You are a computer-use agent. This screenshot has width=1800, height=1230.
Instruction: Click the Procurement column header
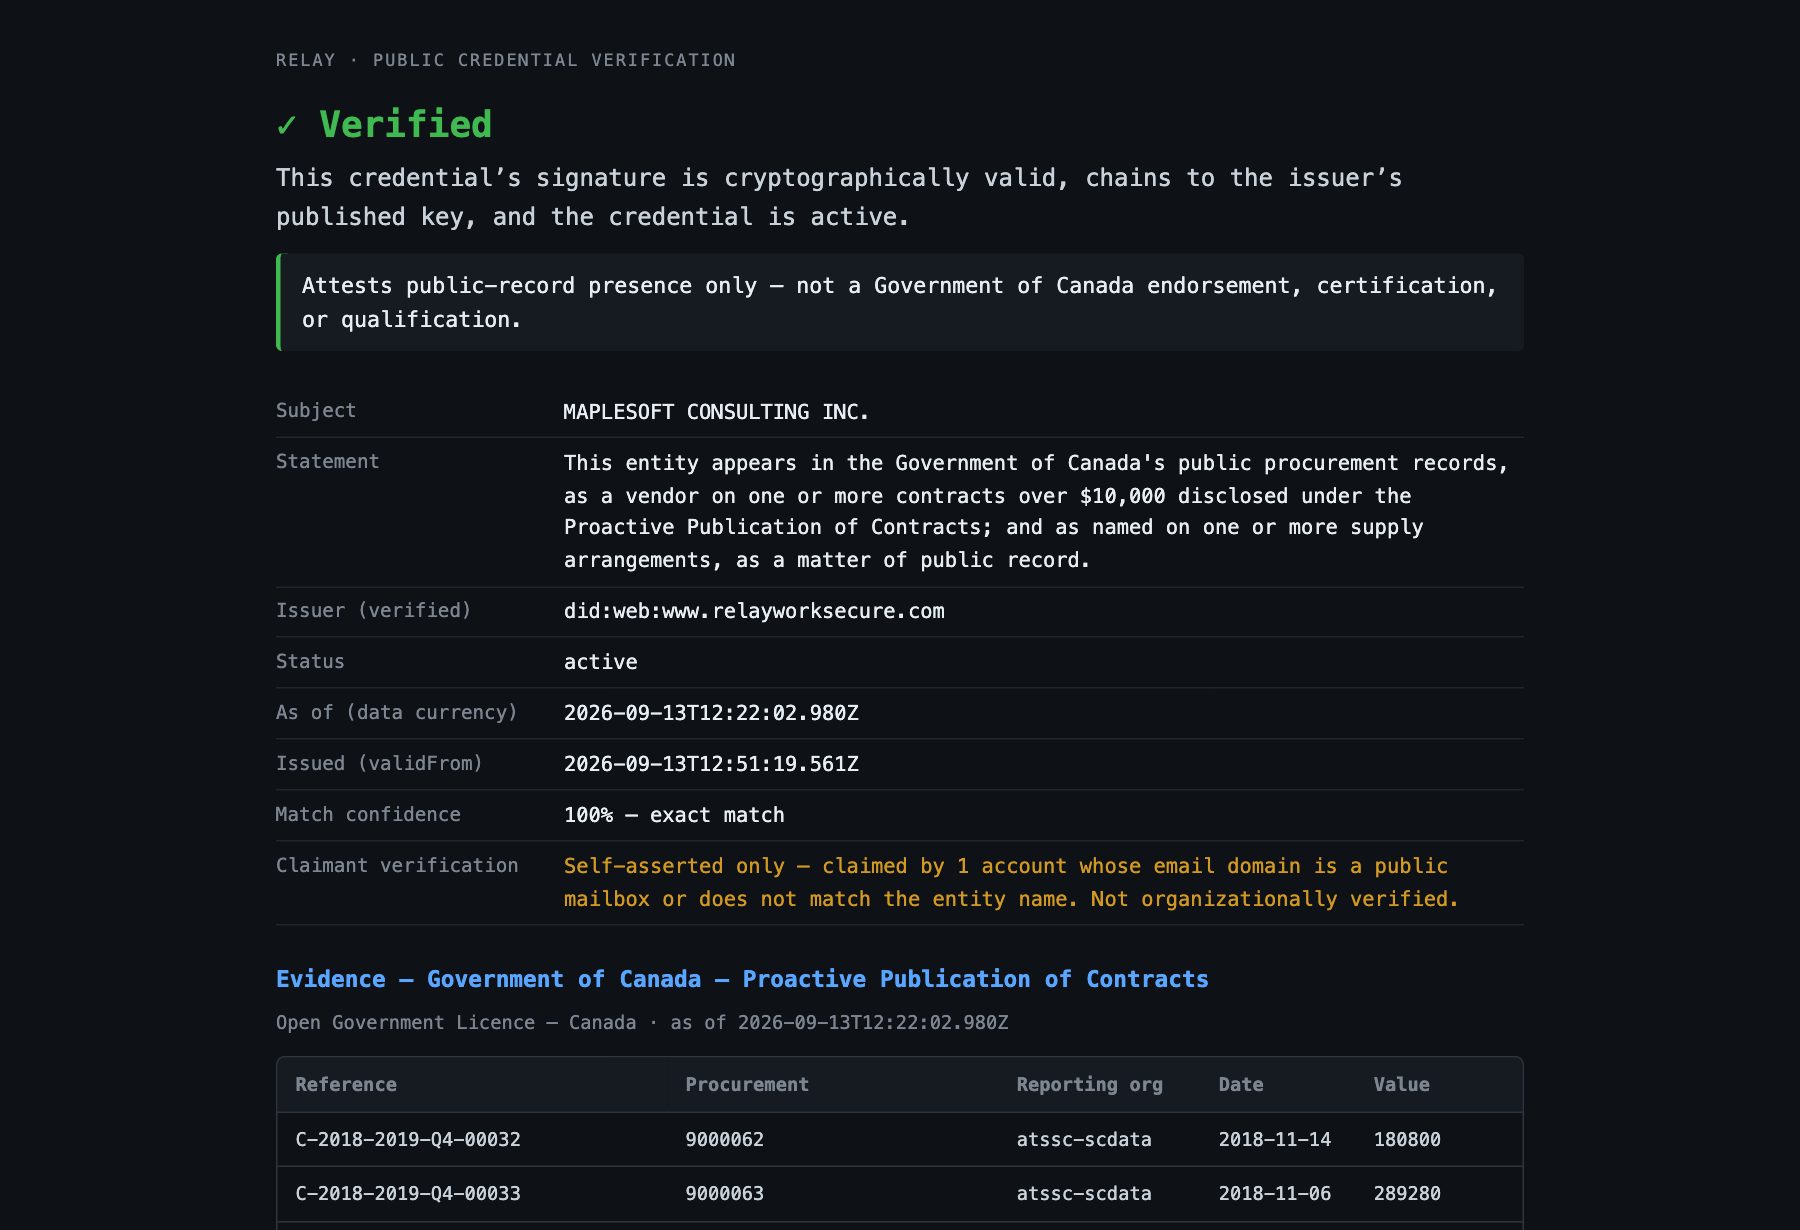(x=747, y=1084)
